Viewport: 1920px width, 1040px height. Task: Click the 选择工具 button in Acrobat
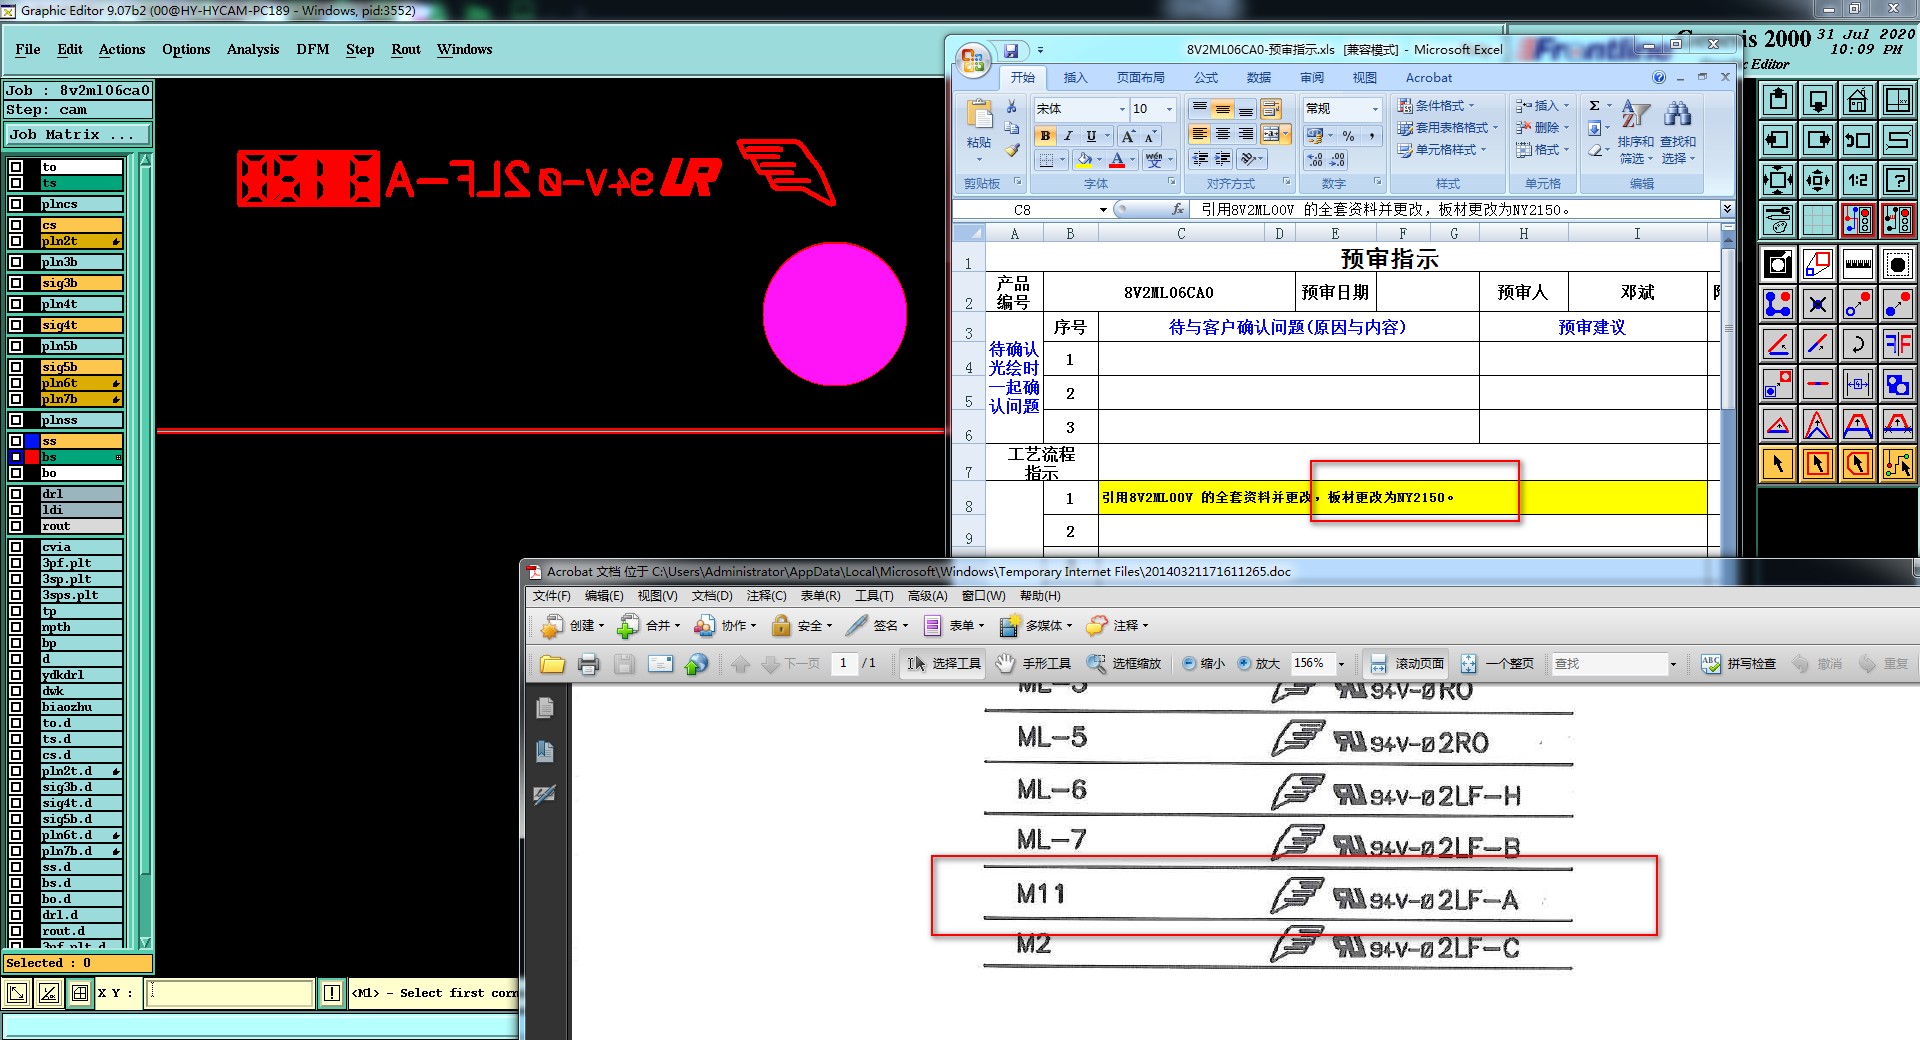pos(944,663)
